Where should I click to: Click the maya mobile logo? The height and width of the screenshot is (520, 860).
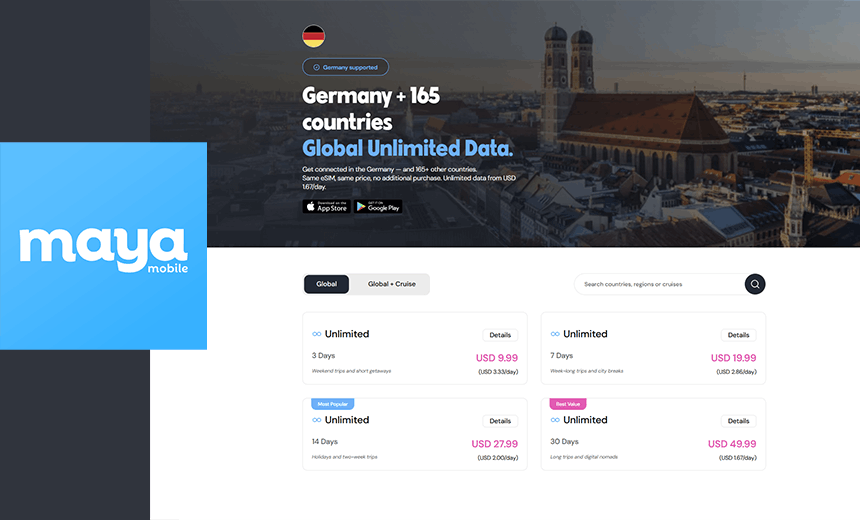pos(104,246)
